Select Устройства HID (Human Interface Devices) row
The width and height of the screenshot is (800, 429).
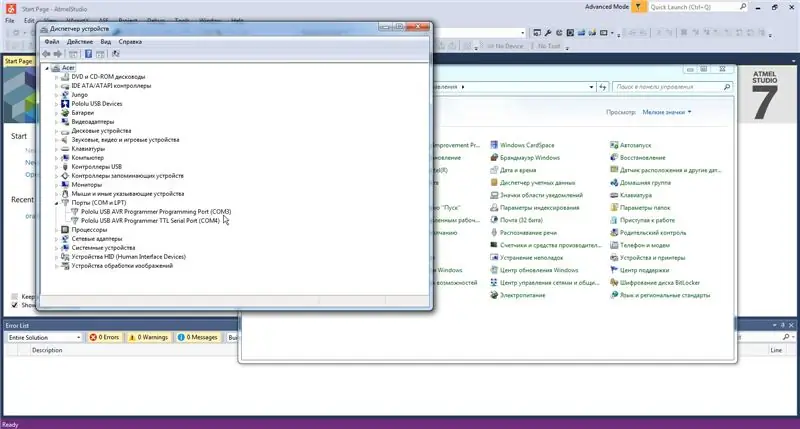click(128, 257)
